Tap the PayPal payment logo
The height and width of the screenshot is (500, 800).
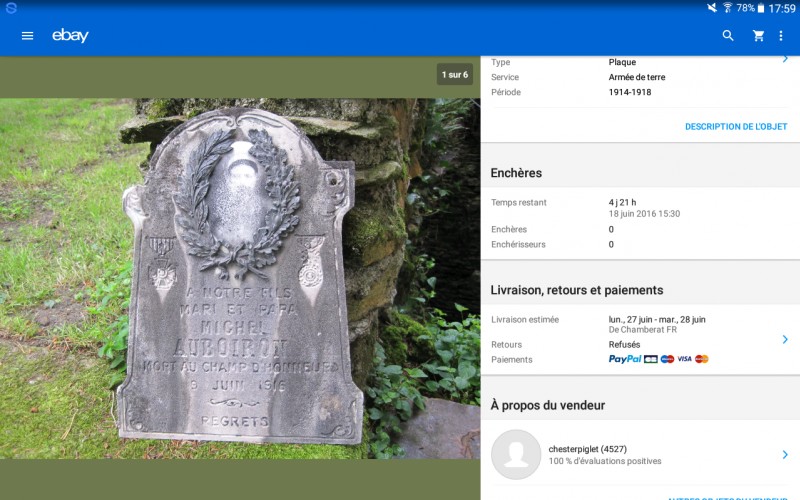[x=624, y=359]
